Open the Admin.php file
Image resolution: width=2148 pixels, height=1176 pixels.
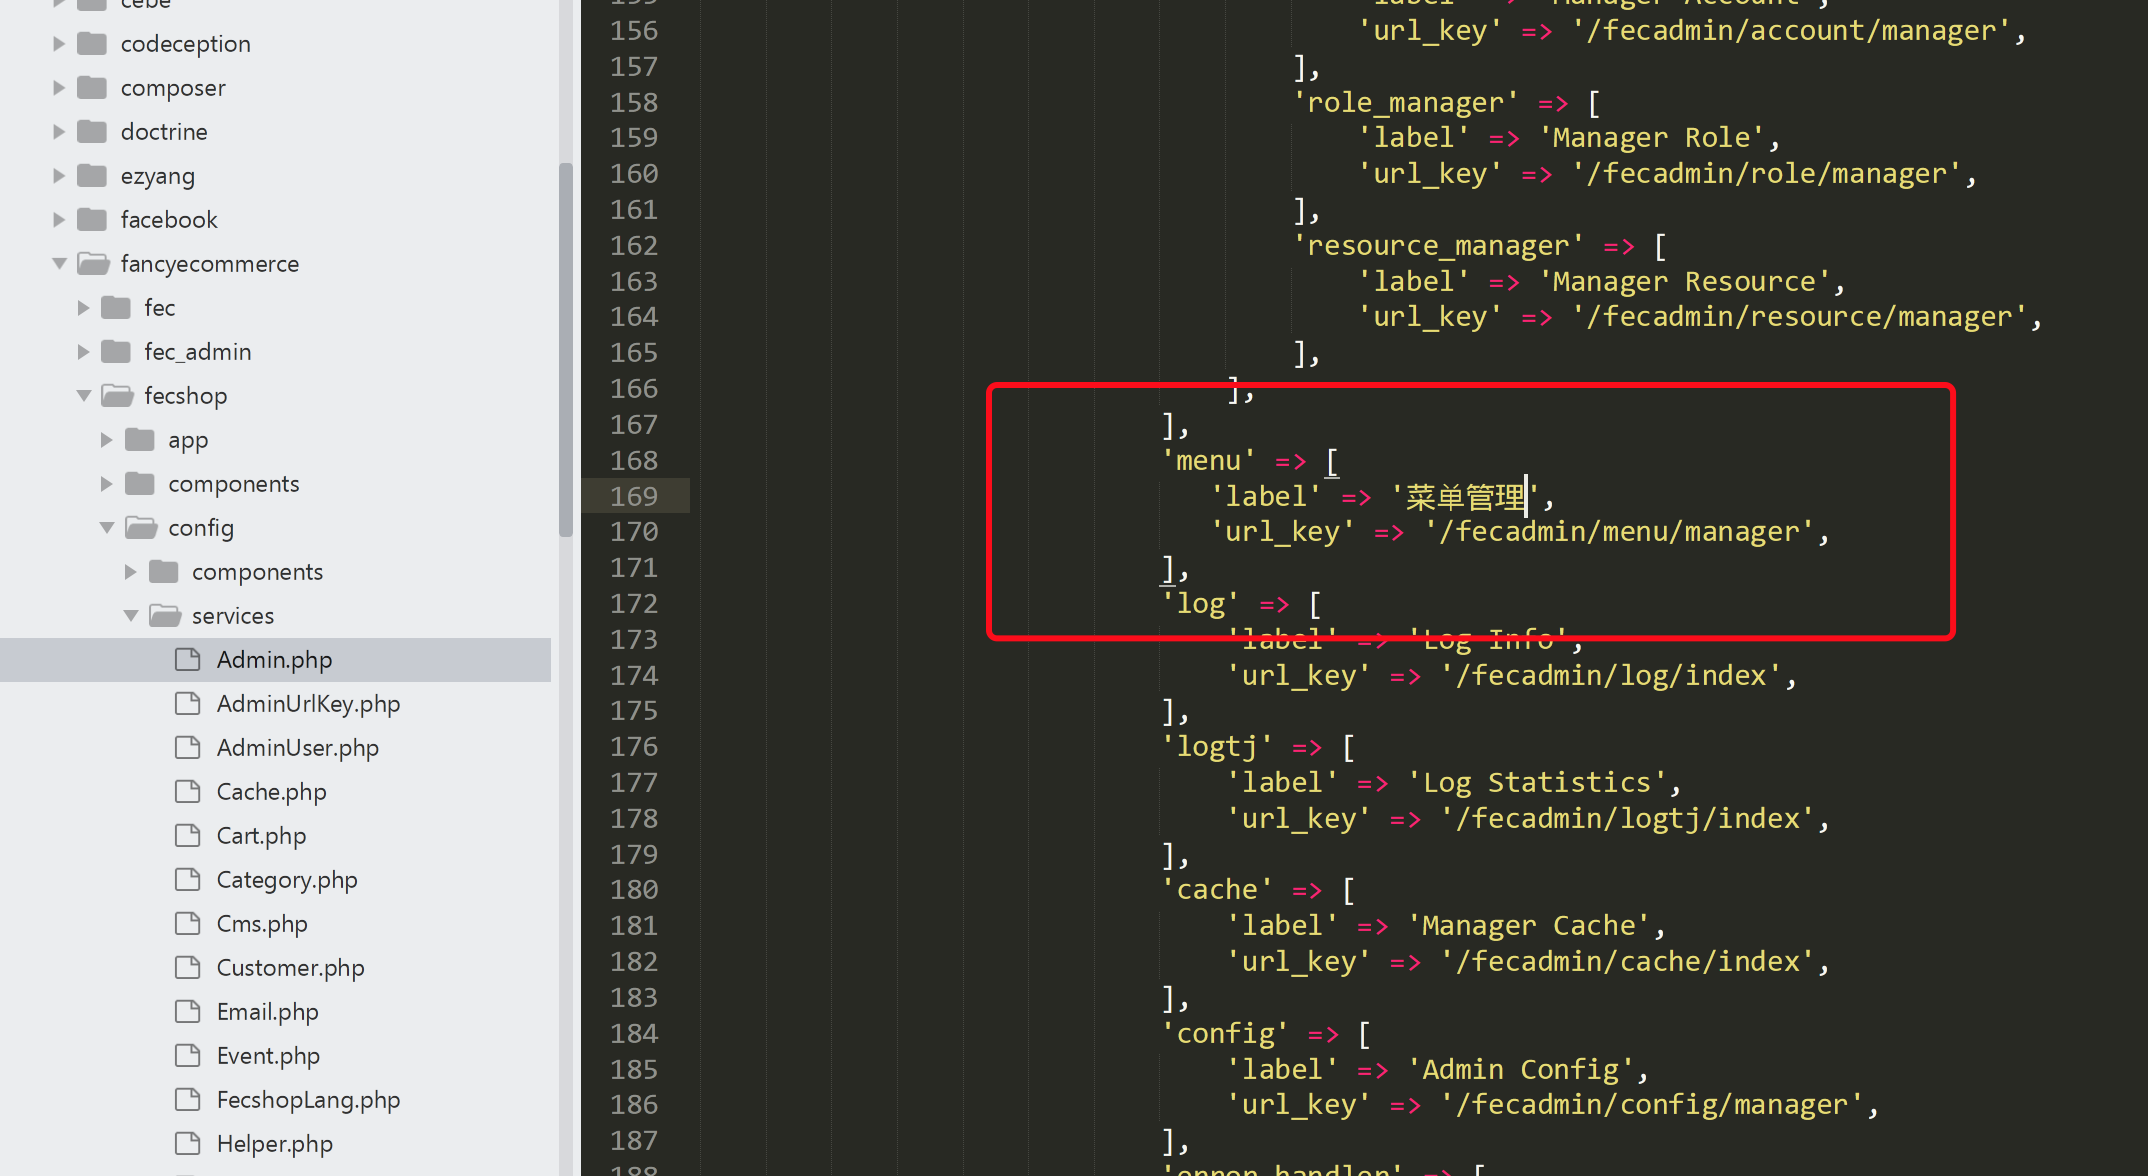click(x=274, y=660)
